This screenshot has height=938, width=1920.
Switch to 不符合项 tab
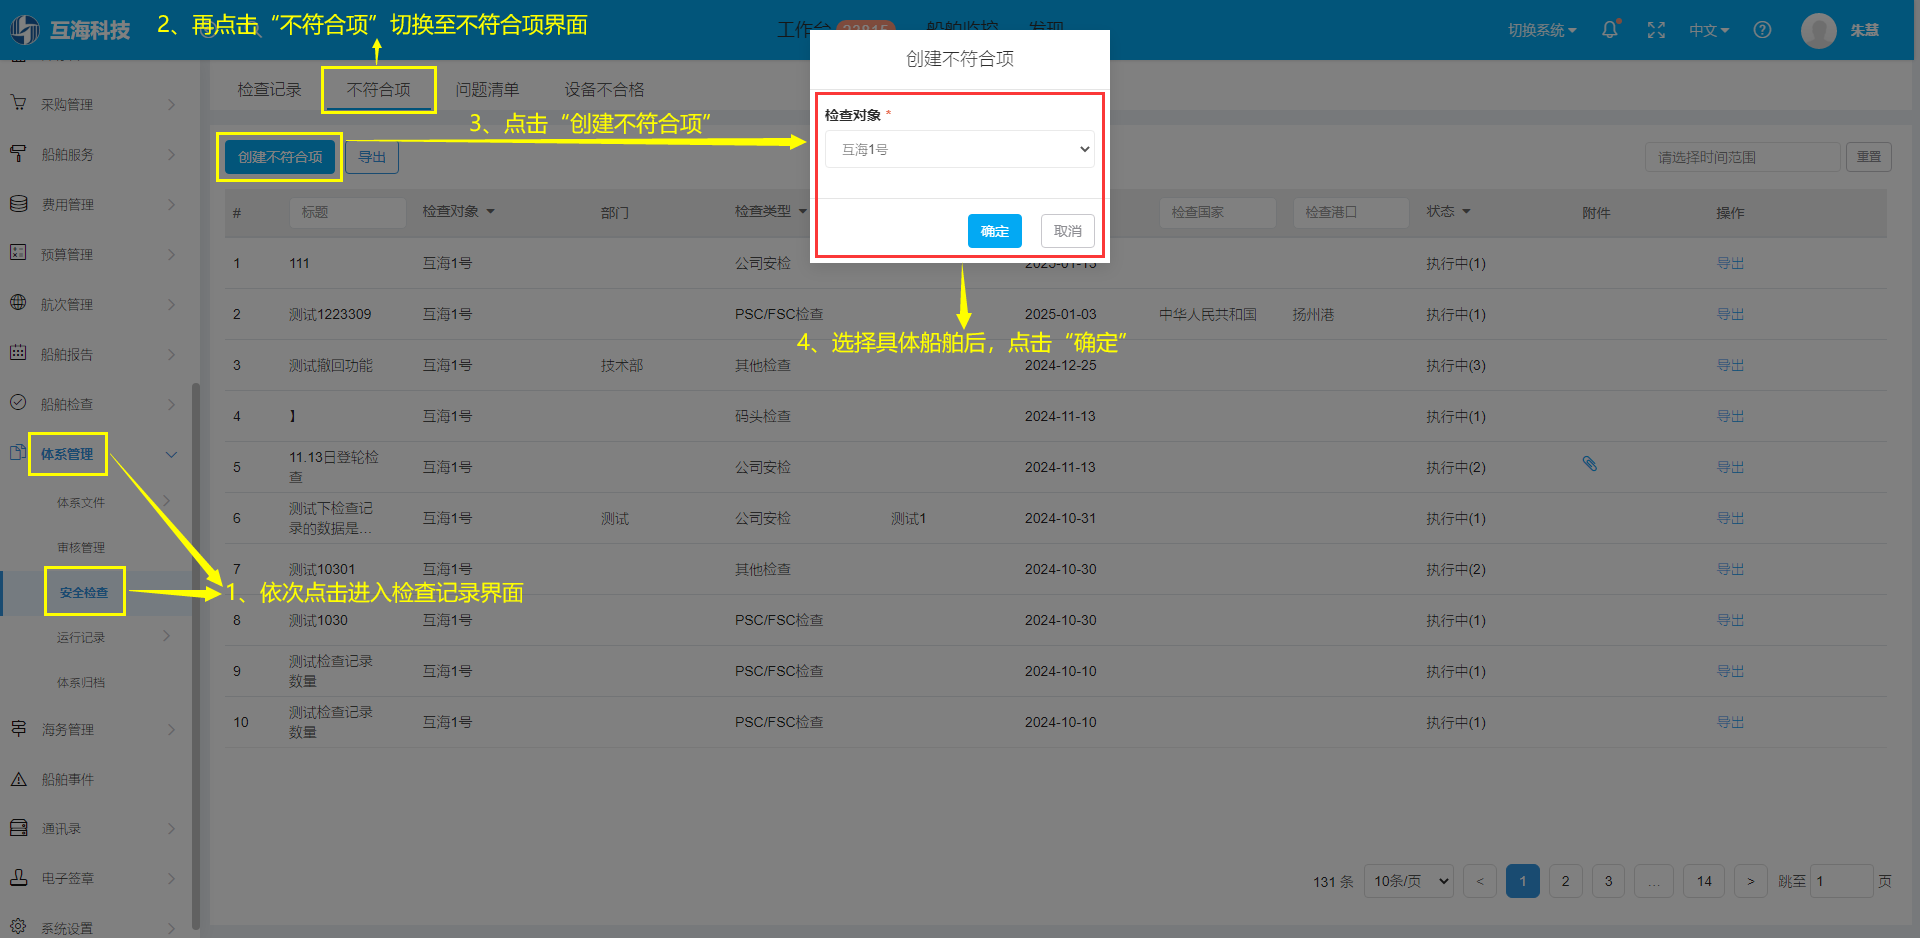coord(378,90)
